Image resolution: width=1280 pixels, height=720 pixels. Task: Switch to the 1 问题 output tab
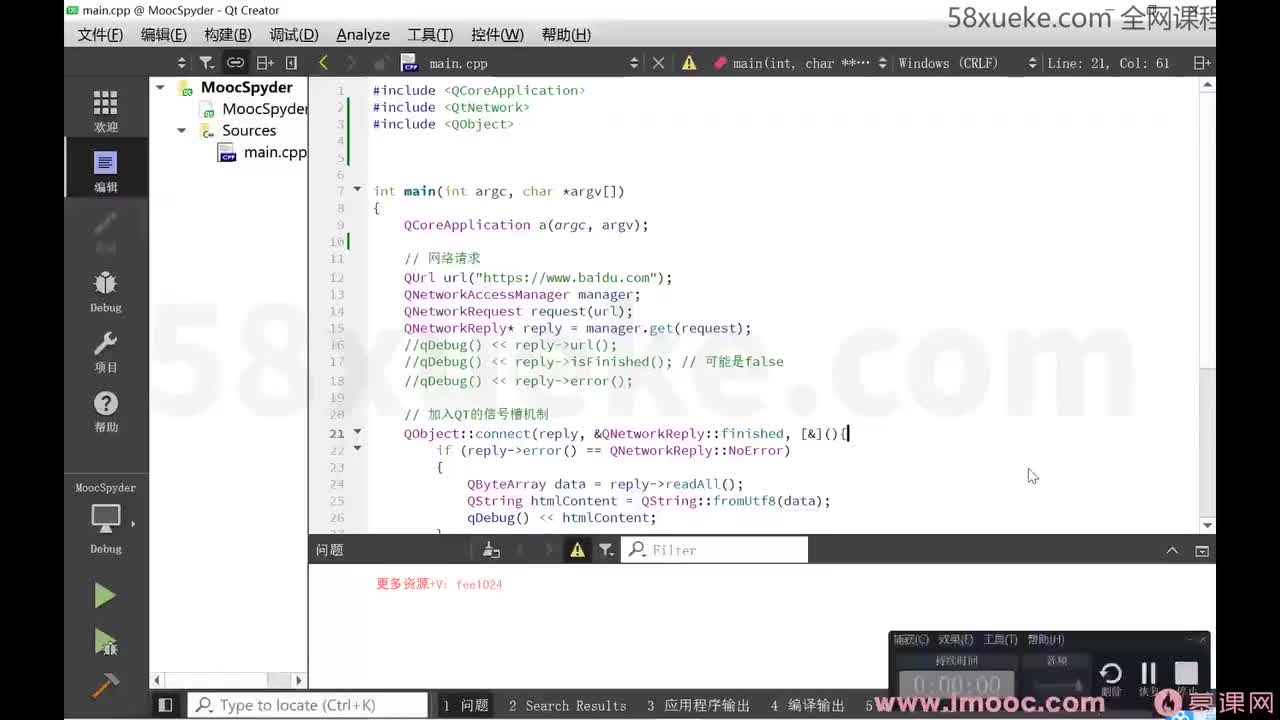coord(466,705)
